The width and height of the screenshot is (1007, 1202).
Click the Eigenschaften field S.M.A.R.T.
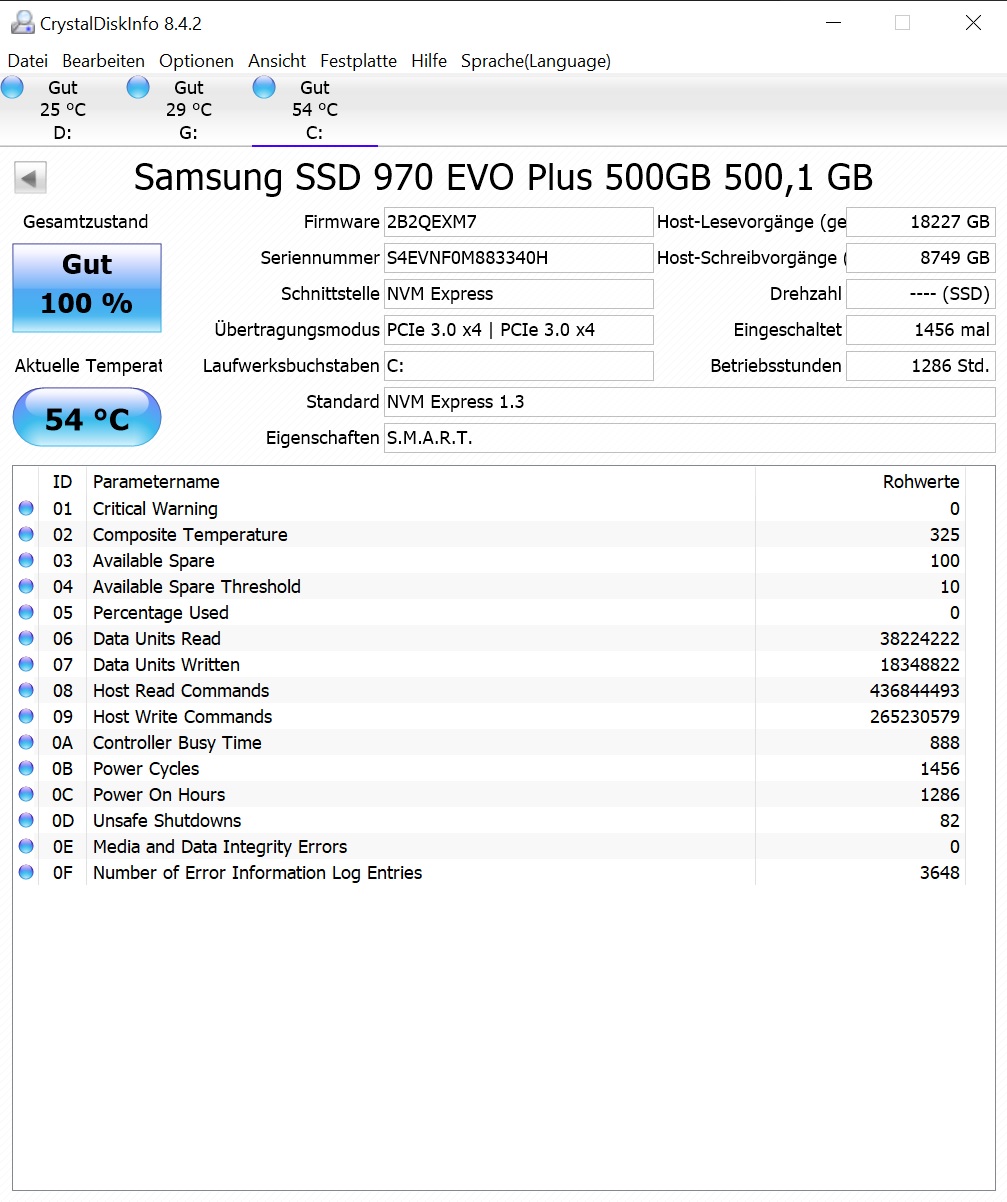click(690, 438)
